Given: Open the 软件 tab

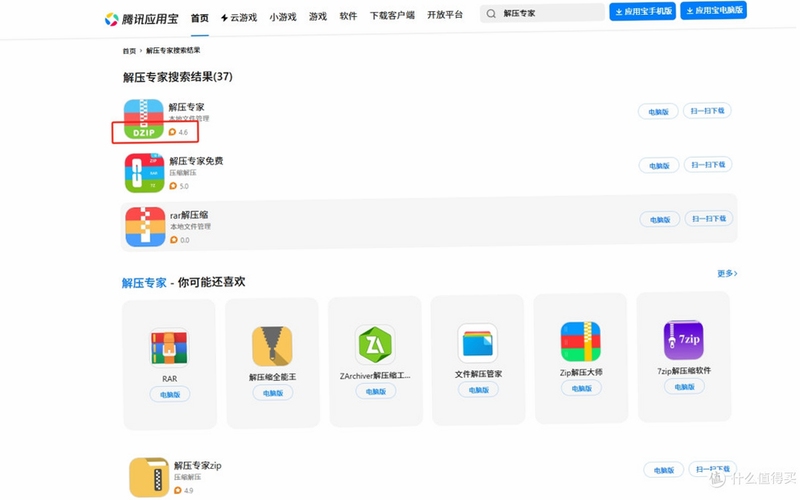Looking at the screenshot, I should 348,16.
